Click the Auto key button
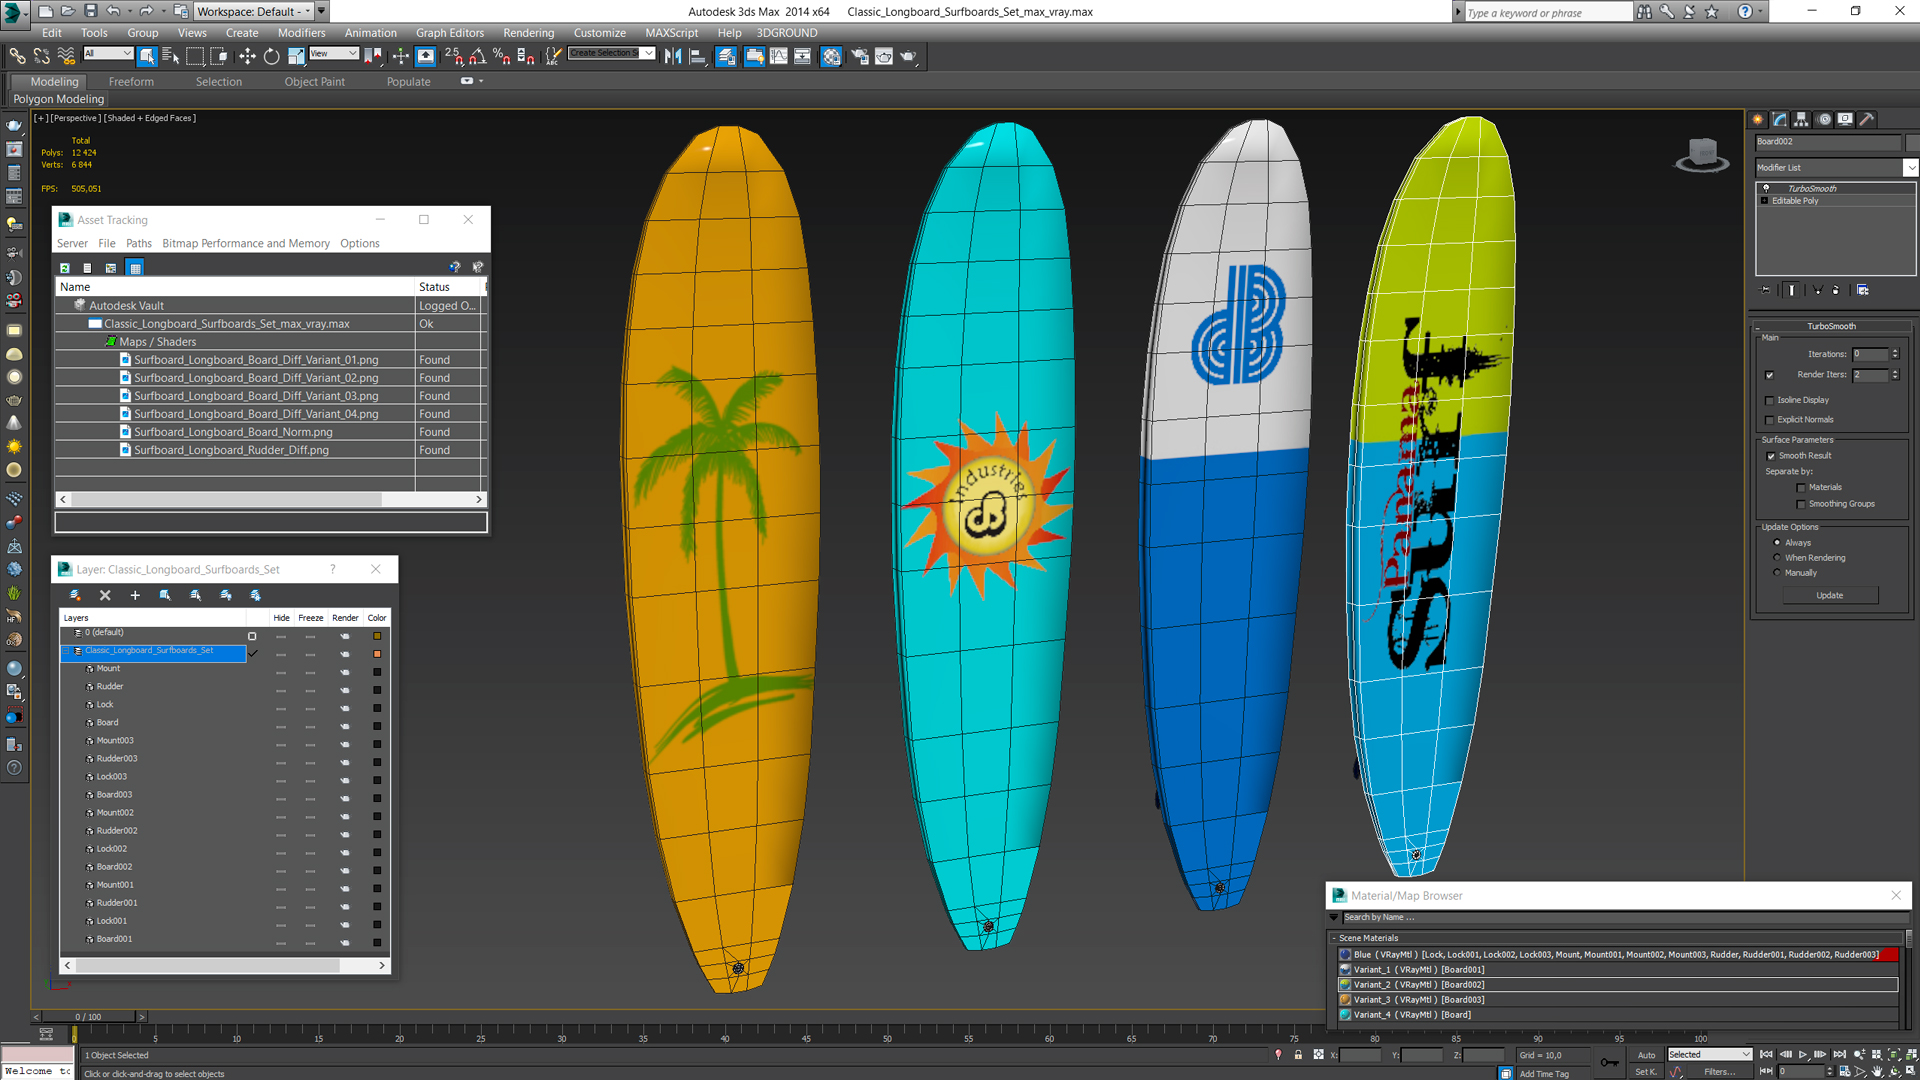Screen dimensions: 1920x1080 tap(1646, 1055)
